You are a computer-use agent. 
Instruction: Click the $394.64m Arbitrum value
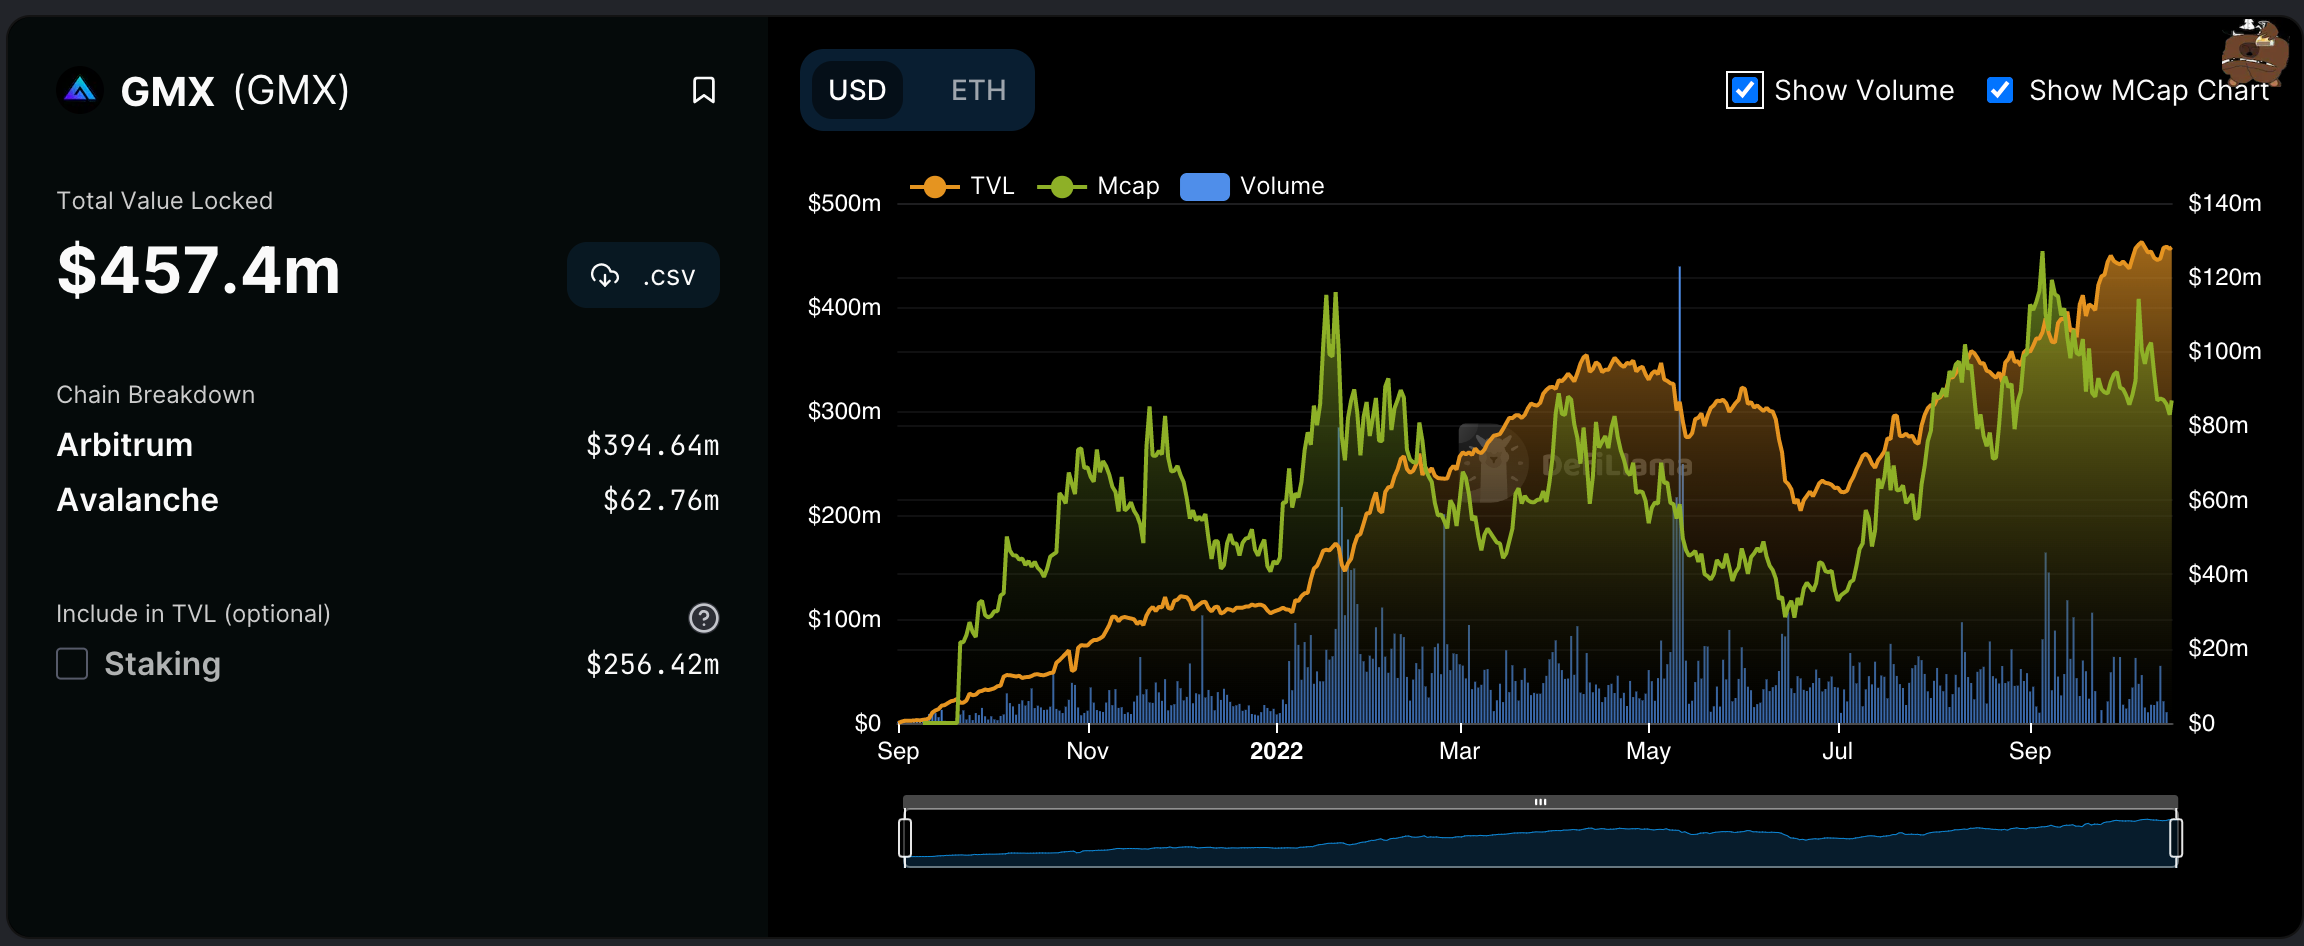coord(652,445)
